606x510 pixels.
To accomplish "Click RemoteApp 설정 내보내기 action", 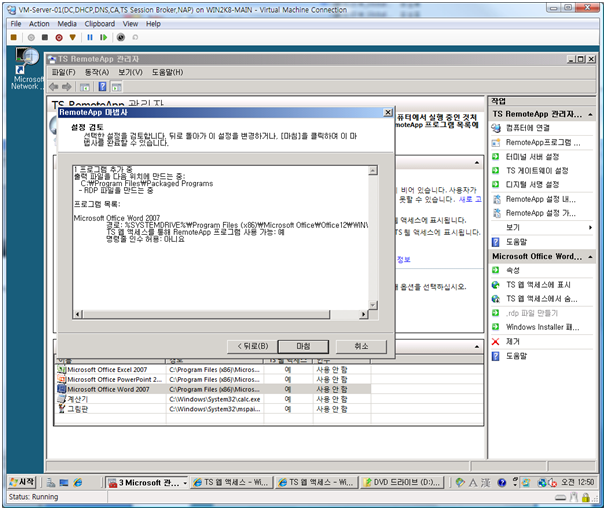I will [x=543, y=199].
